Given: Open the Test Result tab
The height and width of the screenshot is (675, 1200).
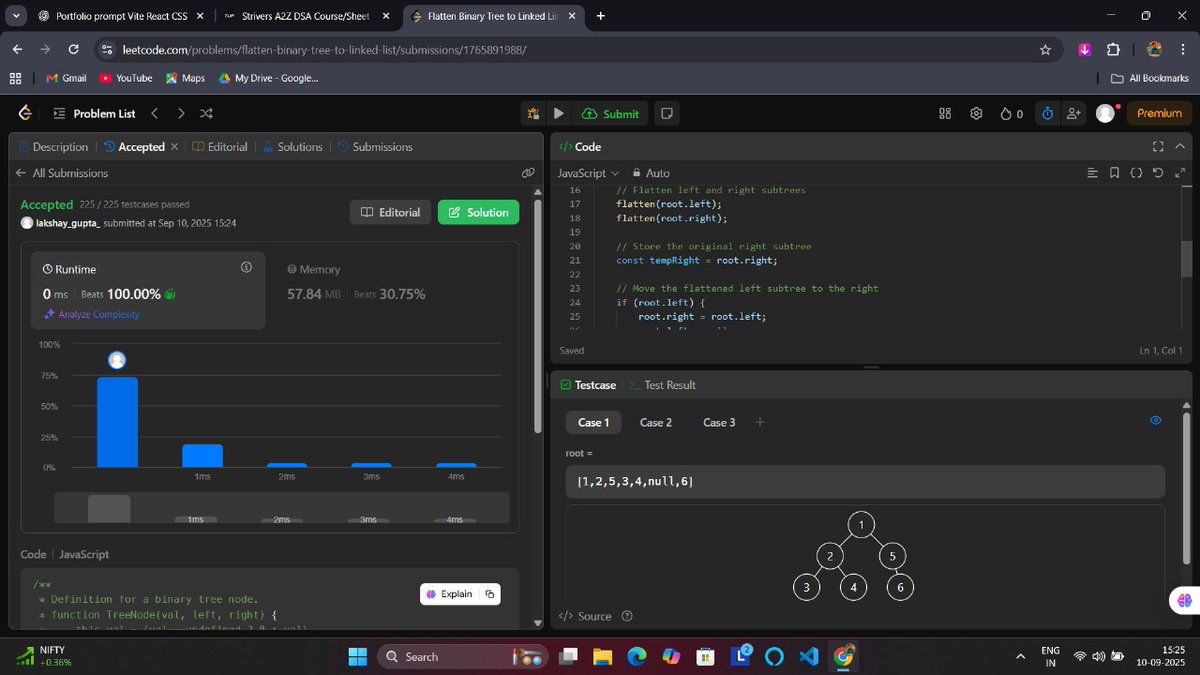Looking at the screenshot, I should click(663, 385).
